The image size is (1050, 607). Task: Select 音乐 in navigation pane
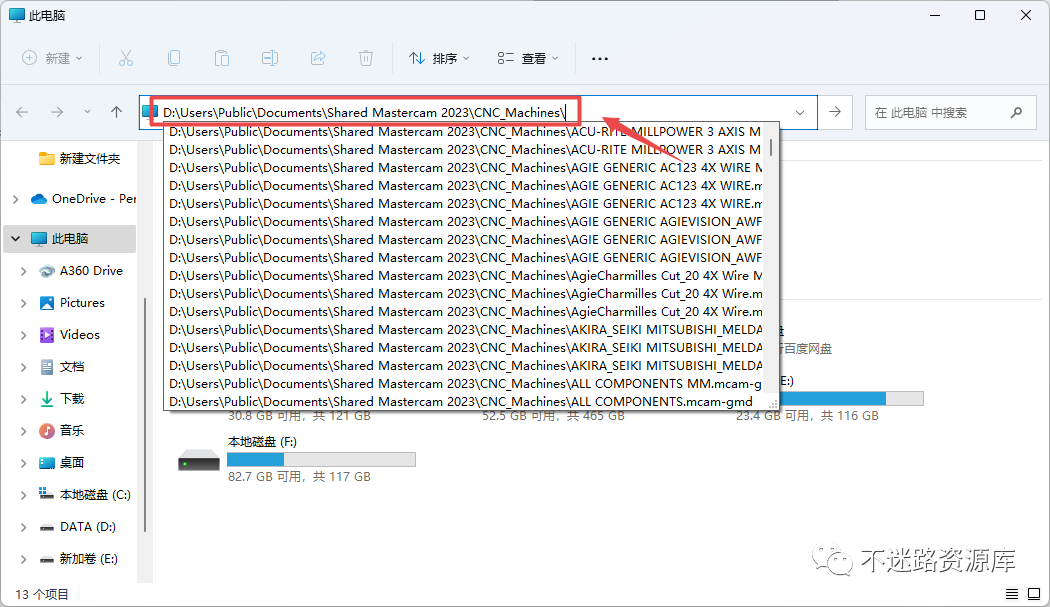click(62, 431)
